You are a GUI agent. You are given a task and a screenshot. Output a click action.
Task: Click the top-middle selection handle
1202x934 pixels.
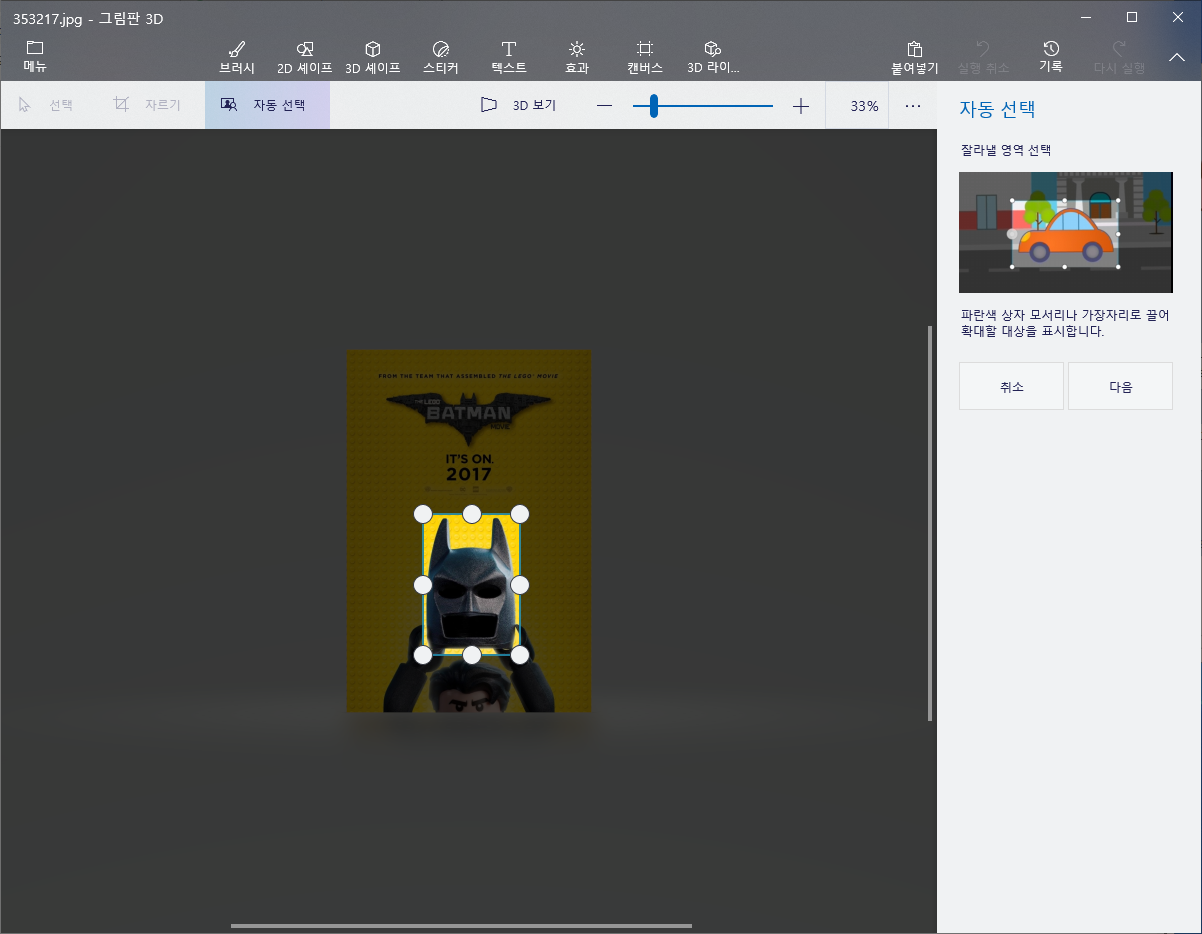pos(472,514)
